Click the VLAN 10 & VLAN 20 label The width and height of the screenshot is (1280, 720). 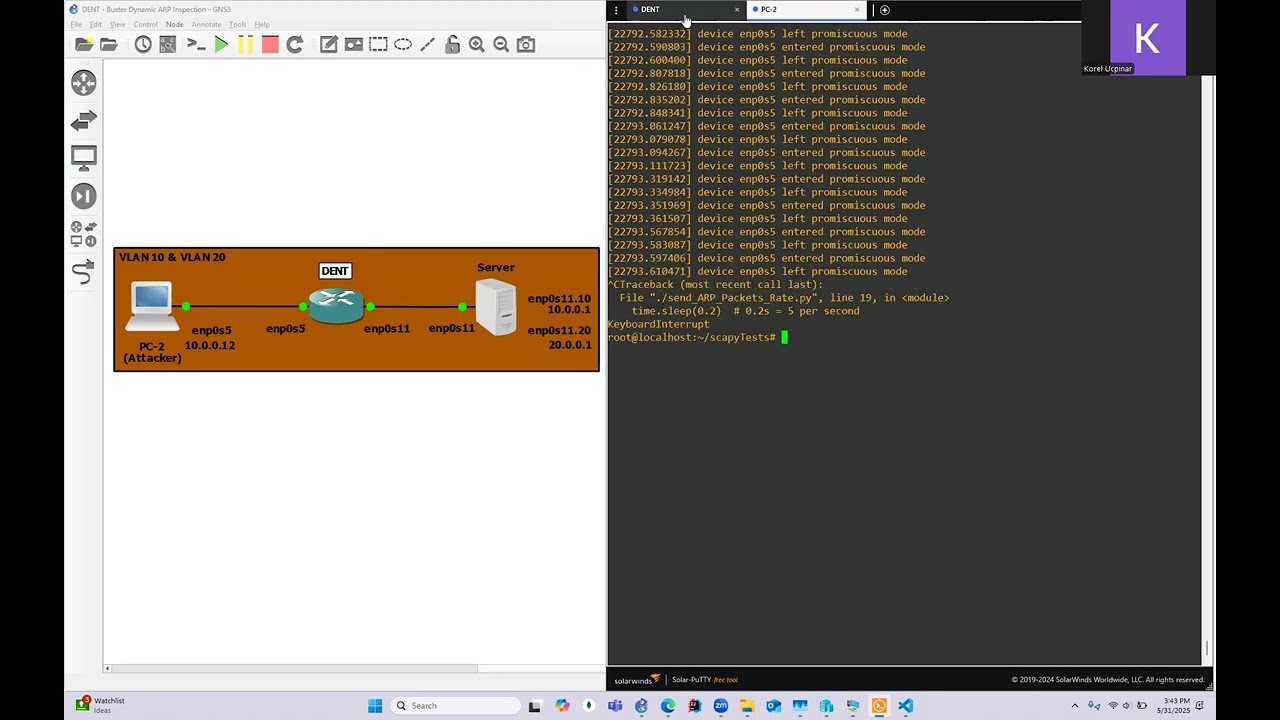click(x=172, y=257)
